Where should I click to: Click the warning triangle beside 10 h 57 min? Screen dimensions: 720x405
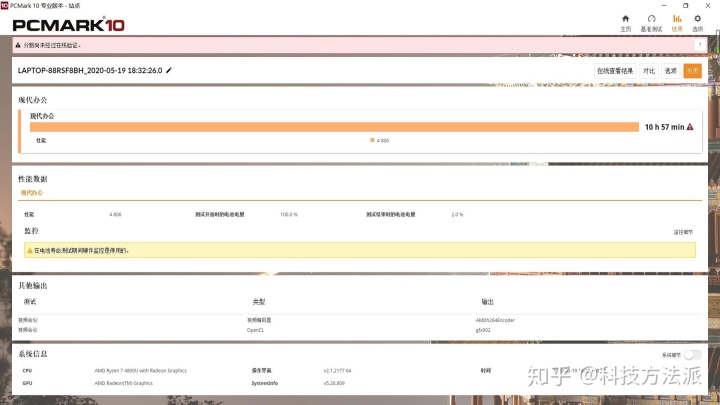pyautogui.click(x=690, y=127)
